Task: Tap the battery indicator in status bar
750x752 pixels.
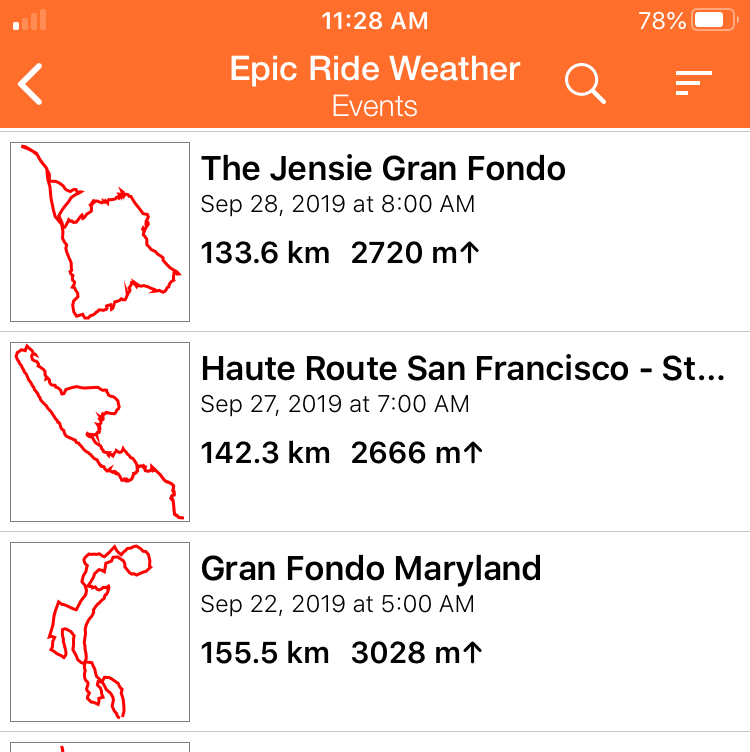Action: point(715,21)
